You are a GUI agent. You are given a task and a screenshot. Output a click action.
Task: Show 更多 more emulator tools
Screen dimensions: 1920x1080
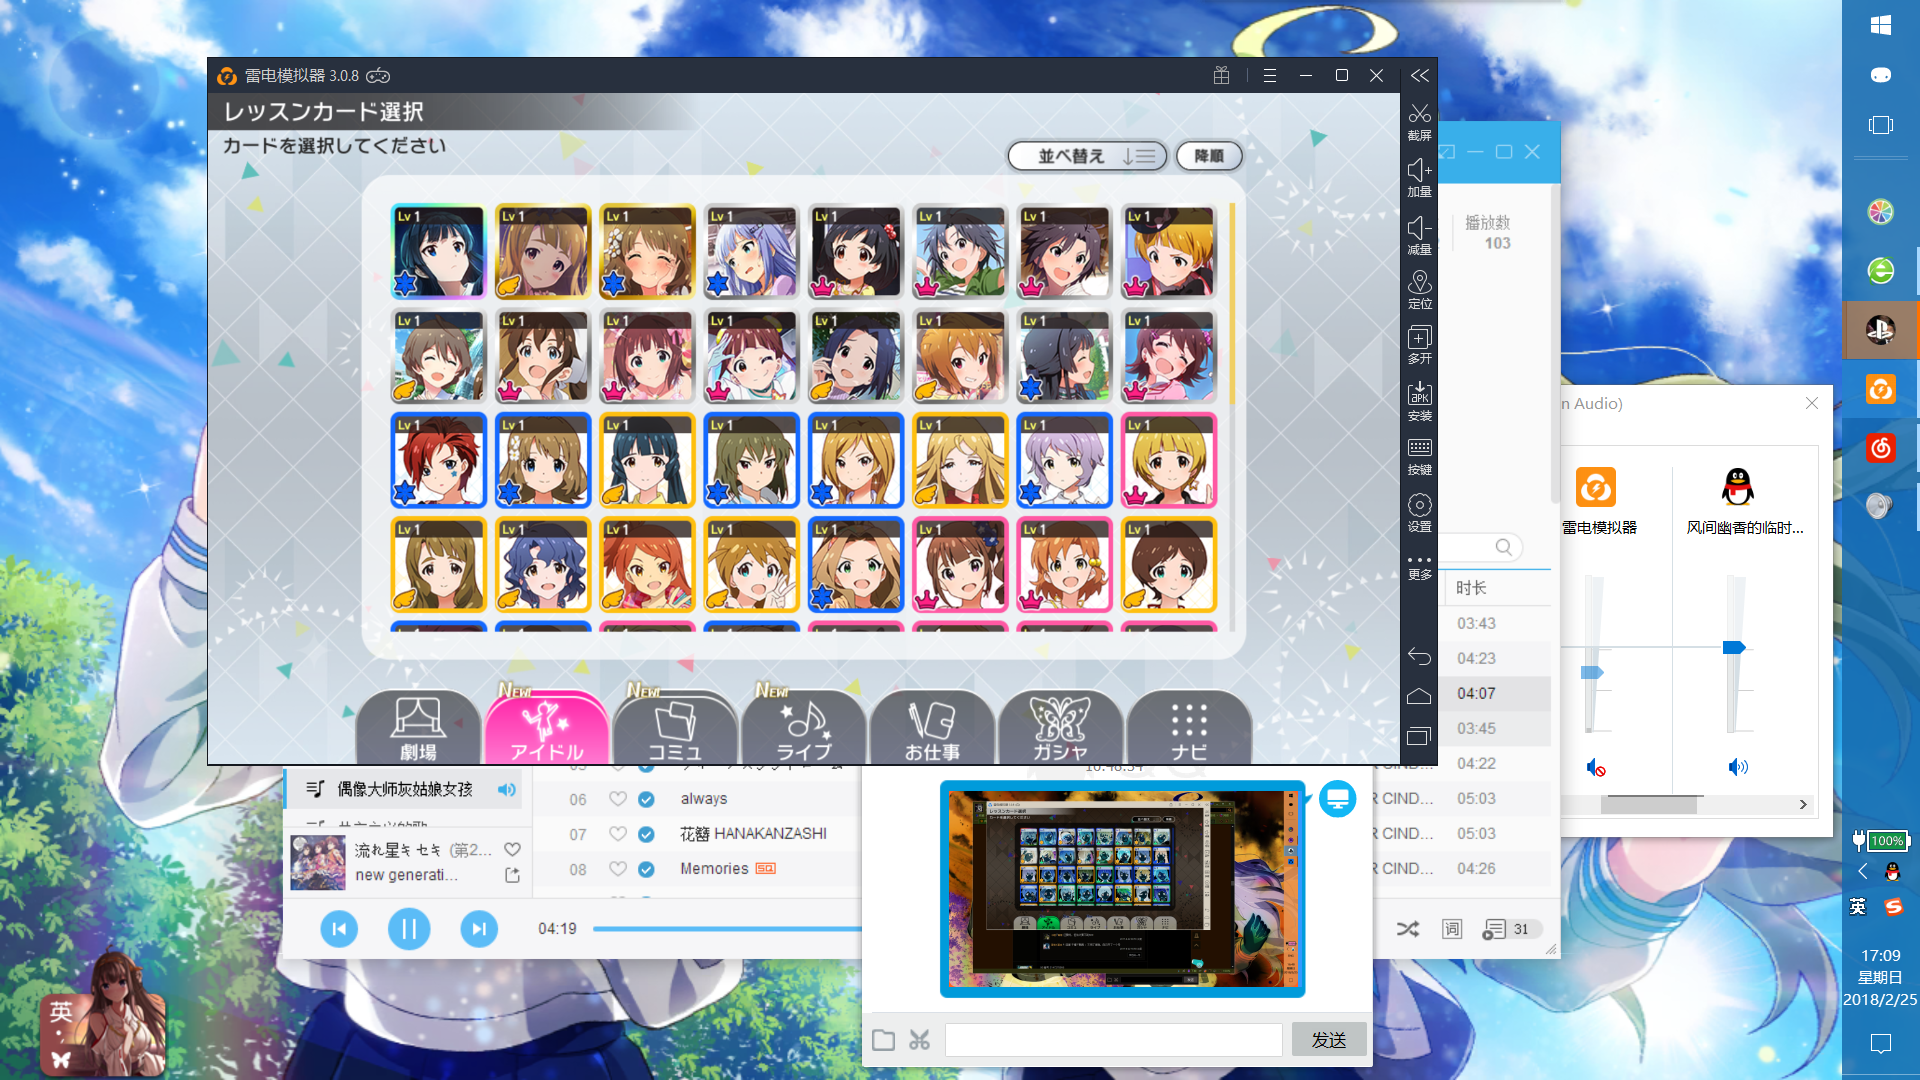point(1419,560)
